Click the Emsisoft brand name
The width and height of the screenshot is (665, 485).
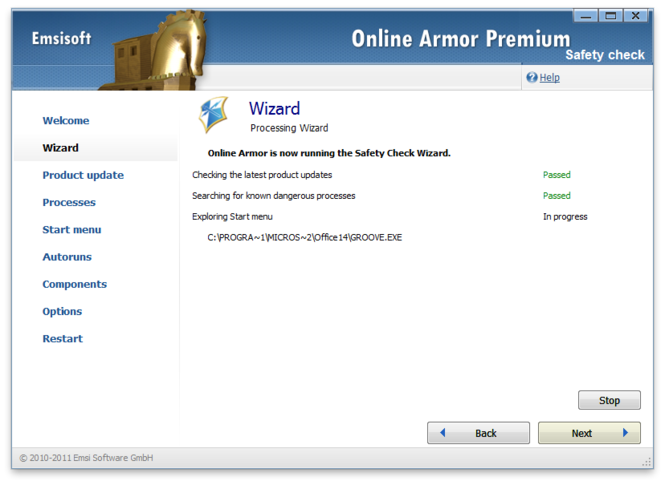pyautogui.click(x=61, y=38)
